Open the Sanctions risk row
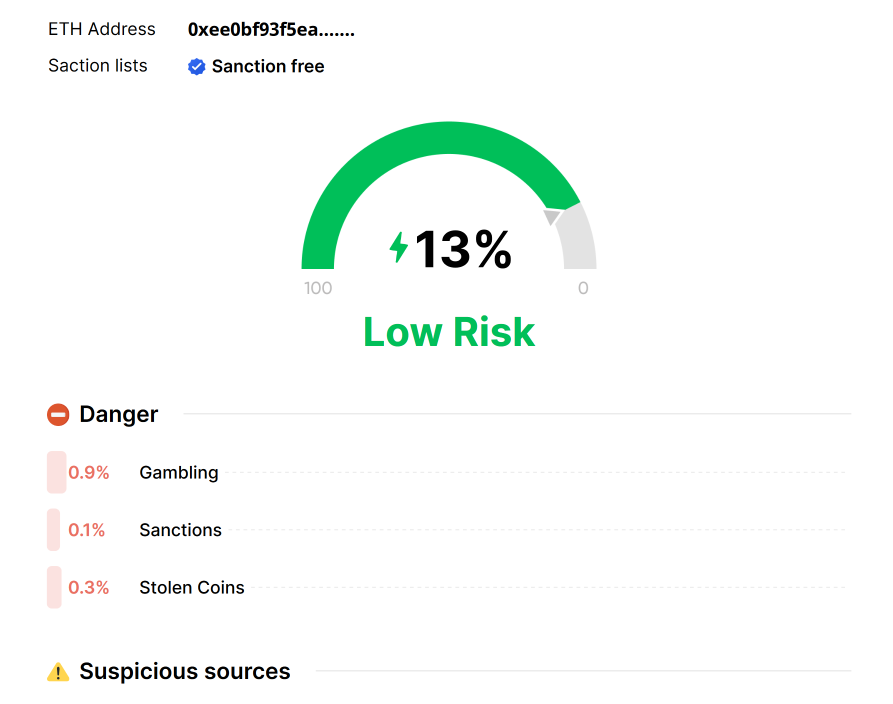 pos(181,531)
